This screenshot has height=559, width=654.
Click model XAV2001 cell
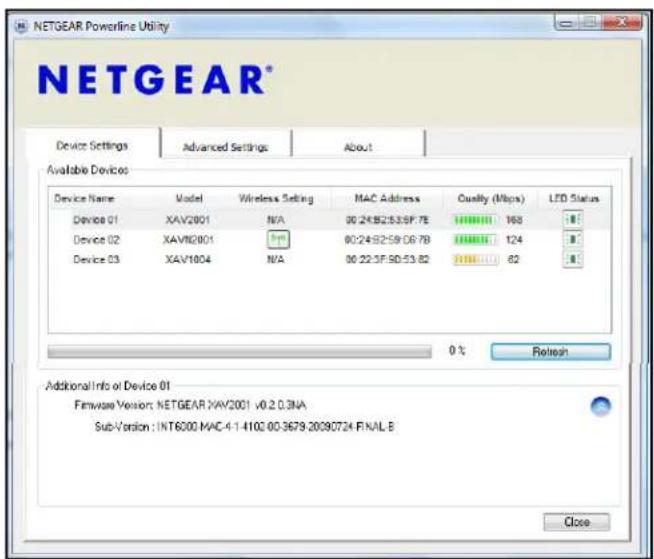click(188, 220)
